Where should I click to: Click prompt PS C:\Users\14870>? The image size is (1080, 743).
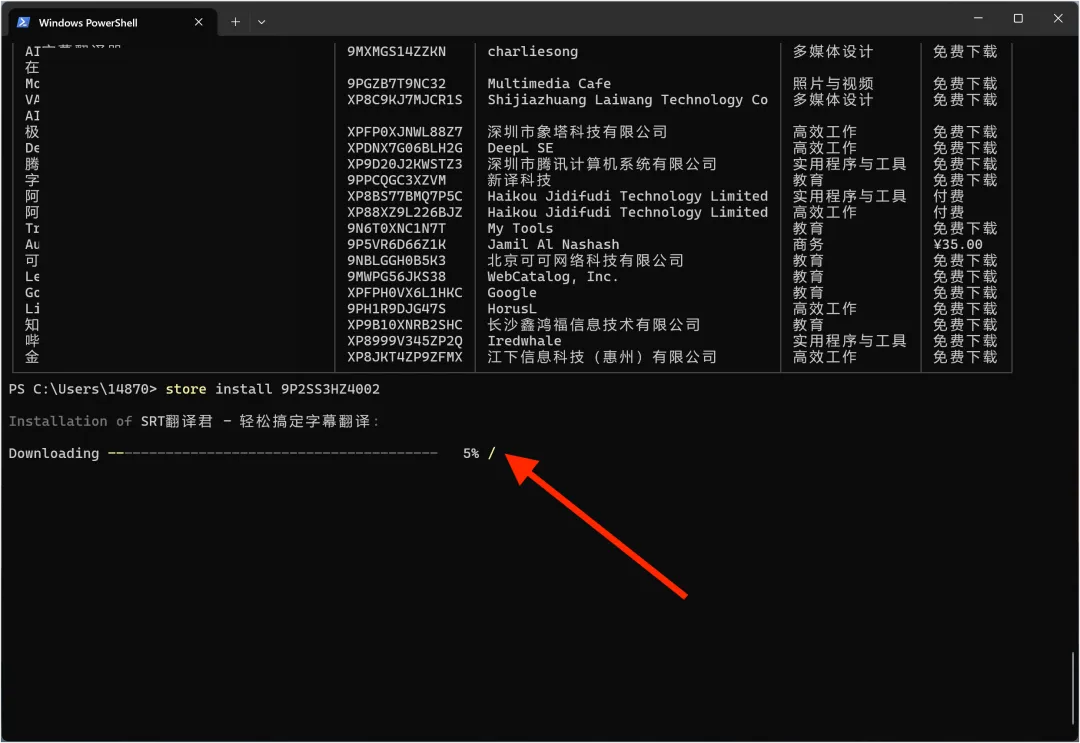pyautogui.click(x=83, y=389)
